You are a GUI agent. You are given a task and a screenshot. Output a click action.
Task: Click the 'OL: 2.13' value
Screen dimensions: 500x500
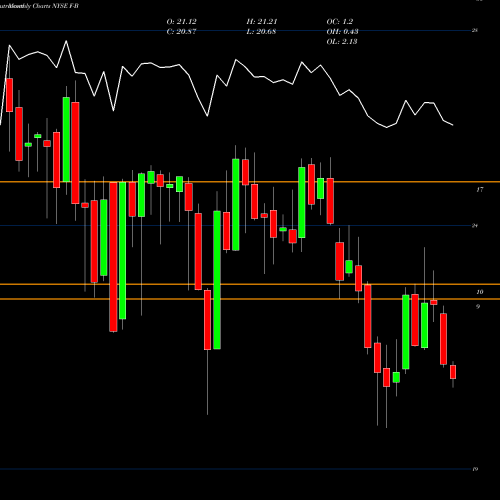[342, 42]
